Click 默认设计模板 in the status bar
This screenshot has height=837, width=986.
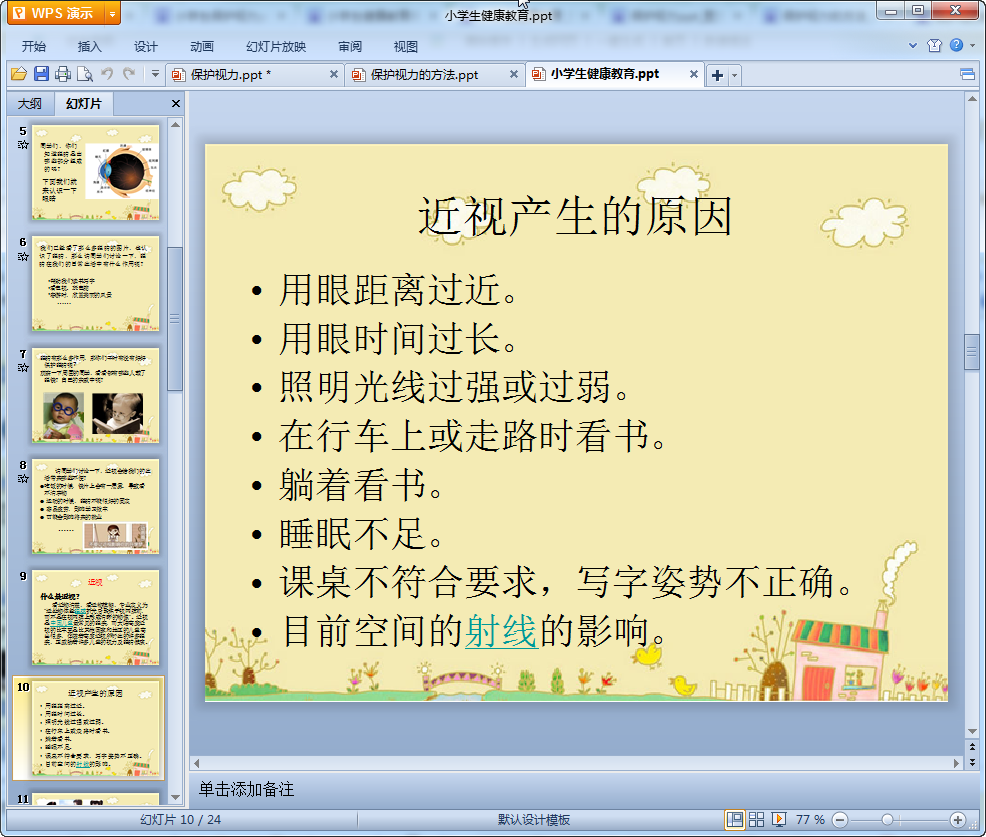534,819
